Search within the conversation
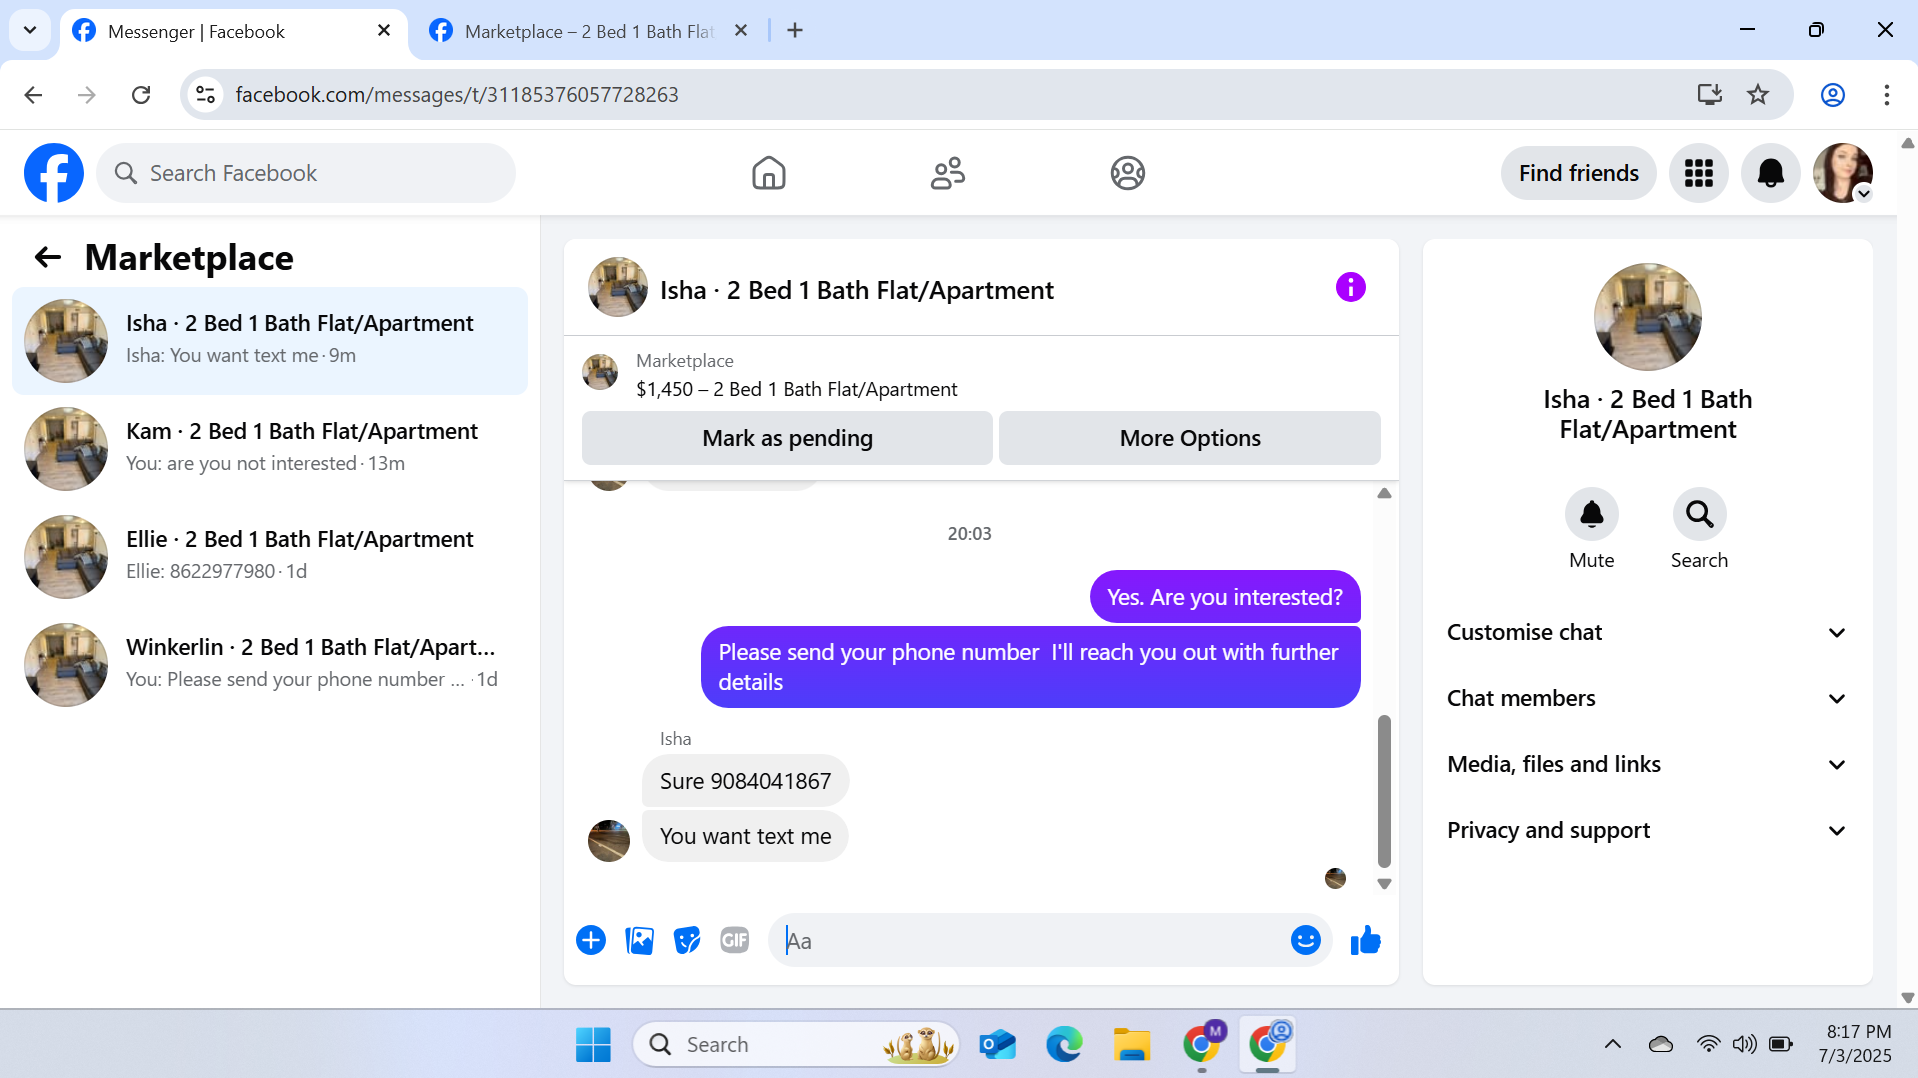 click(1699, 514)
